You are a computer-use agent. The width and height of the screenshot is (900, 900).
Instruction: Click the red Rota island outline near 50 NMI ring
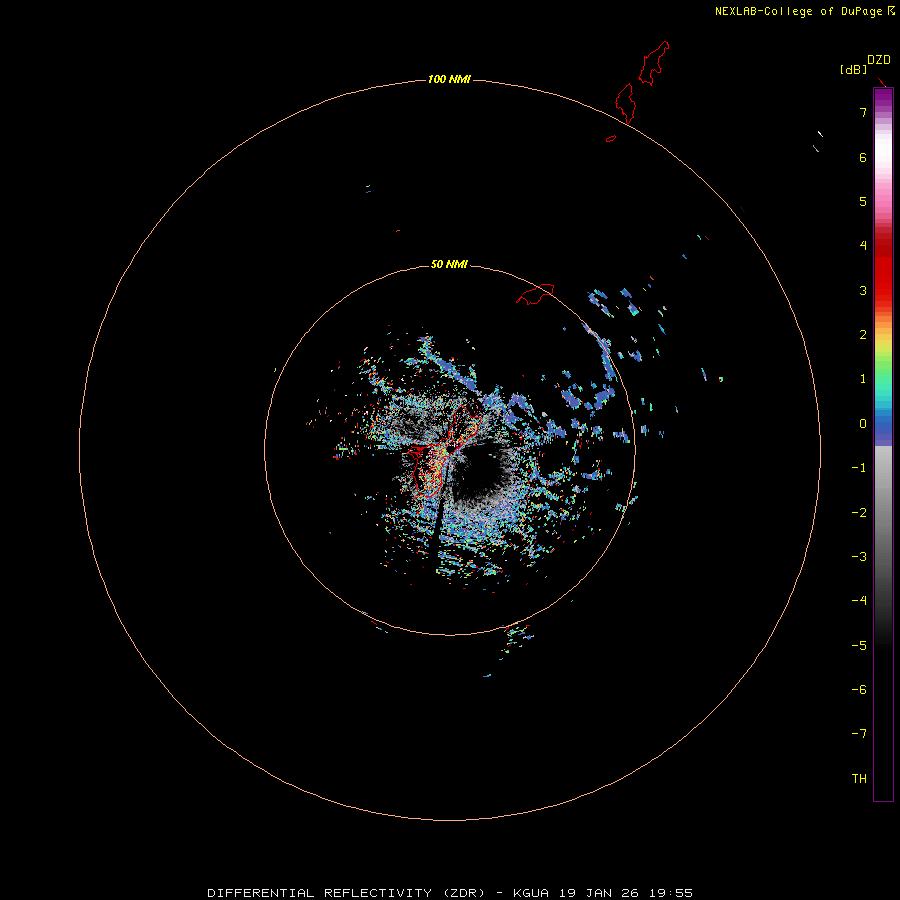pos(535,294)
